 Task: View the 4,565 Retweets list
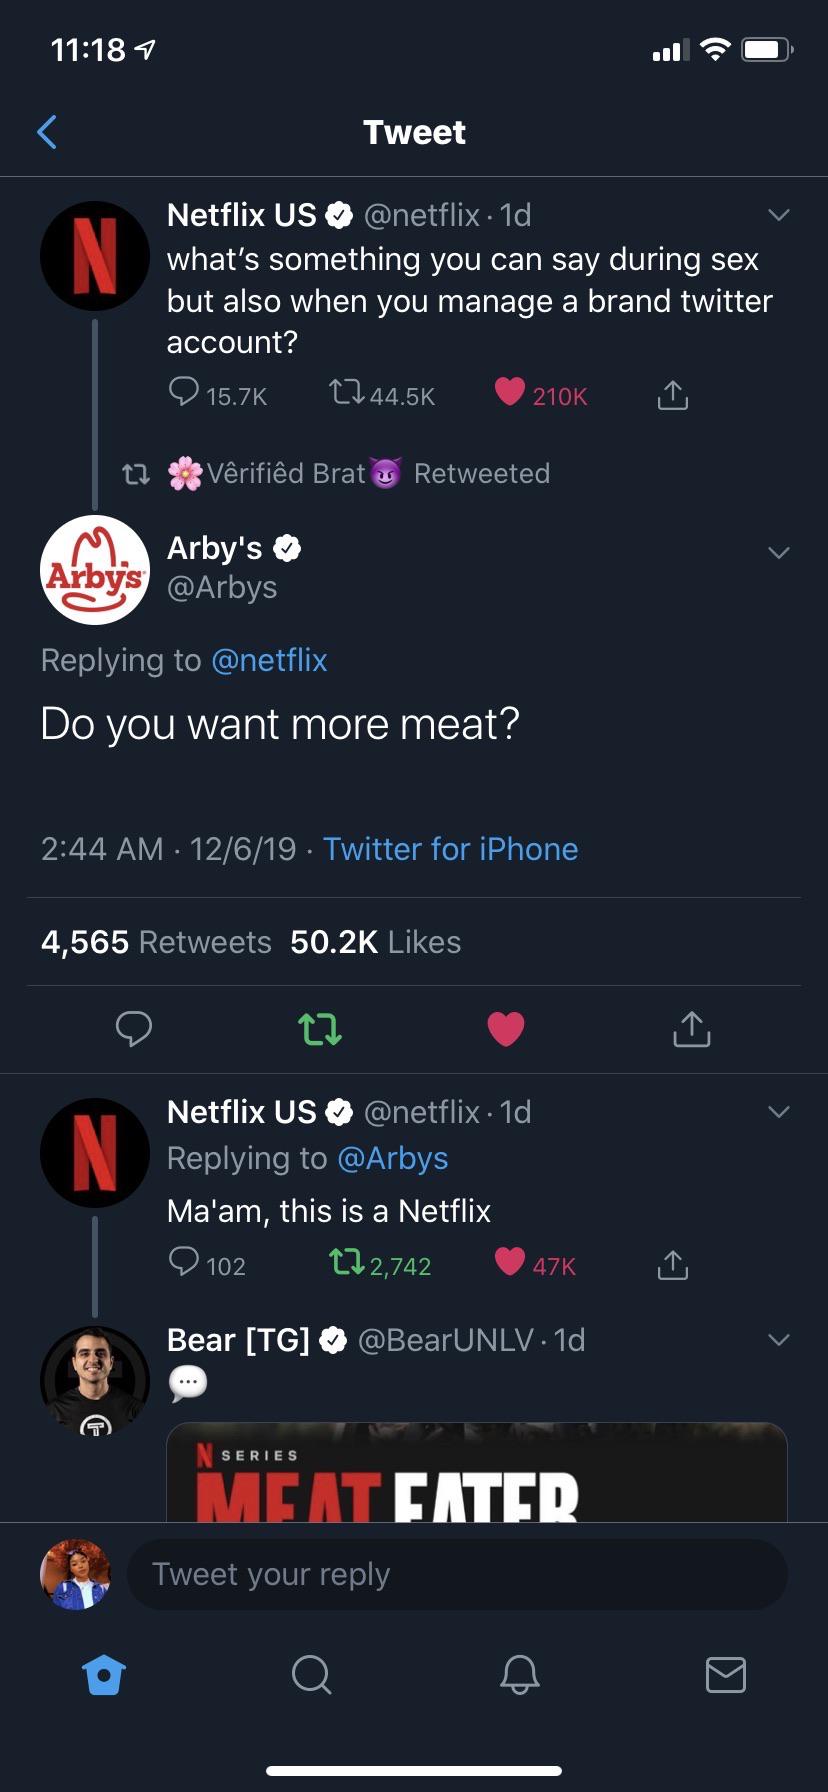click(x=156, y=942)
